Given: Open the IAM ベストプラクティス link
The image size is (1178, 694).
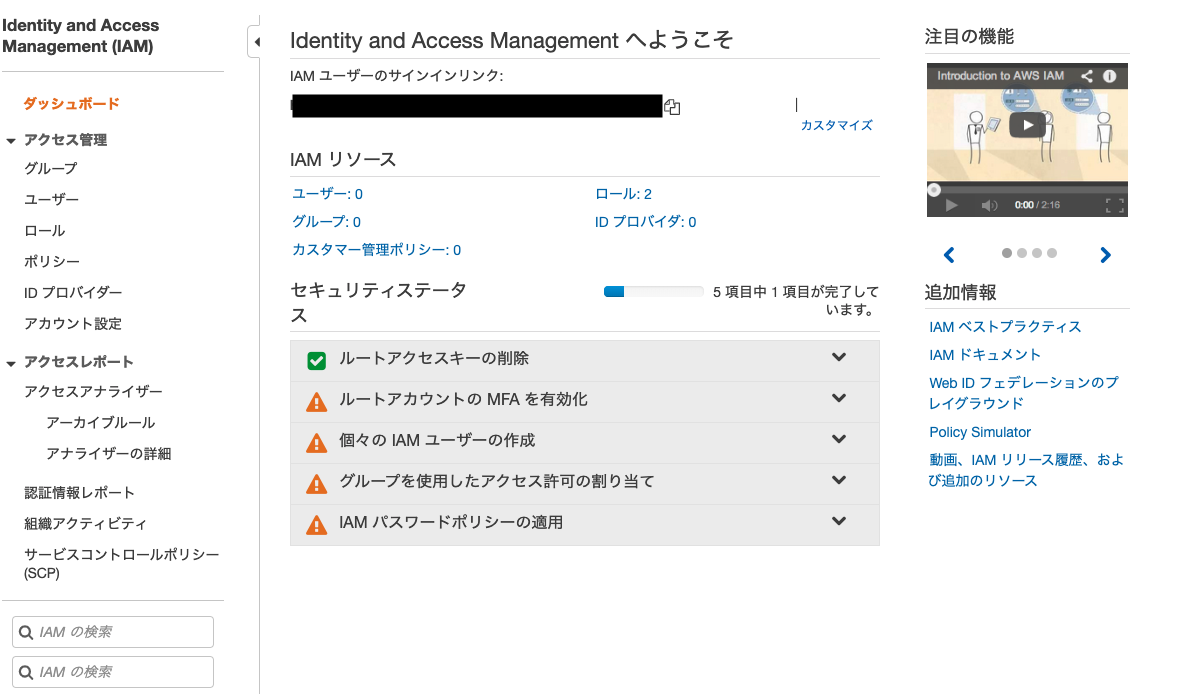Looking at the screenshot, I should tap(1005, 327).
